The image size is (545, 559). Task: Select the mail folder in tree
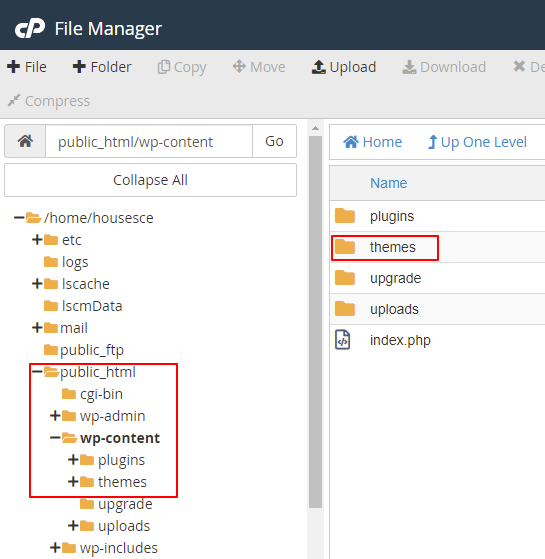74,328
